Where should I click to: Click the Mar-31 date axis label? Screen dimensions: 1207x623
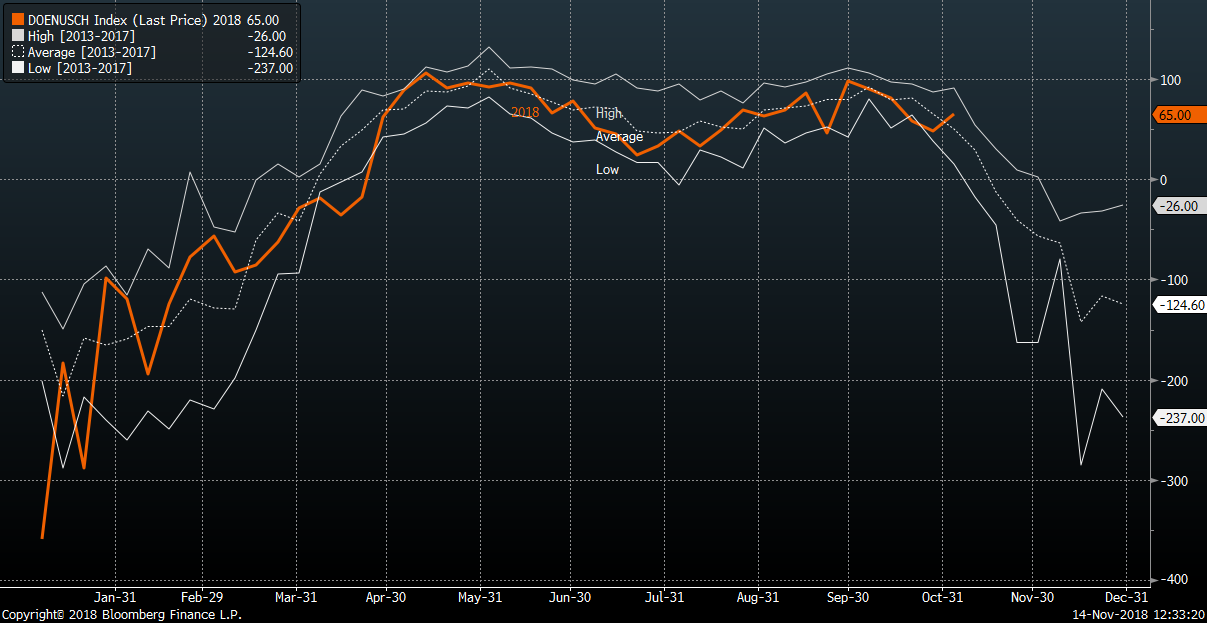pos(296,597)
